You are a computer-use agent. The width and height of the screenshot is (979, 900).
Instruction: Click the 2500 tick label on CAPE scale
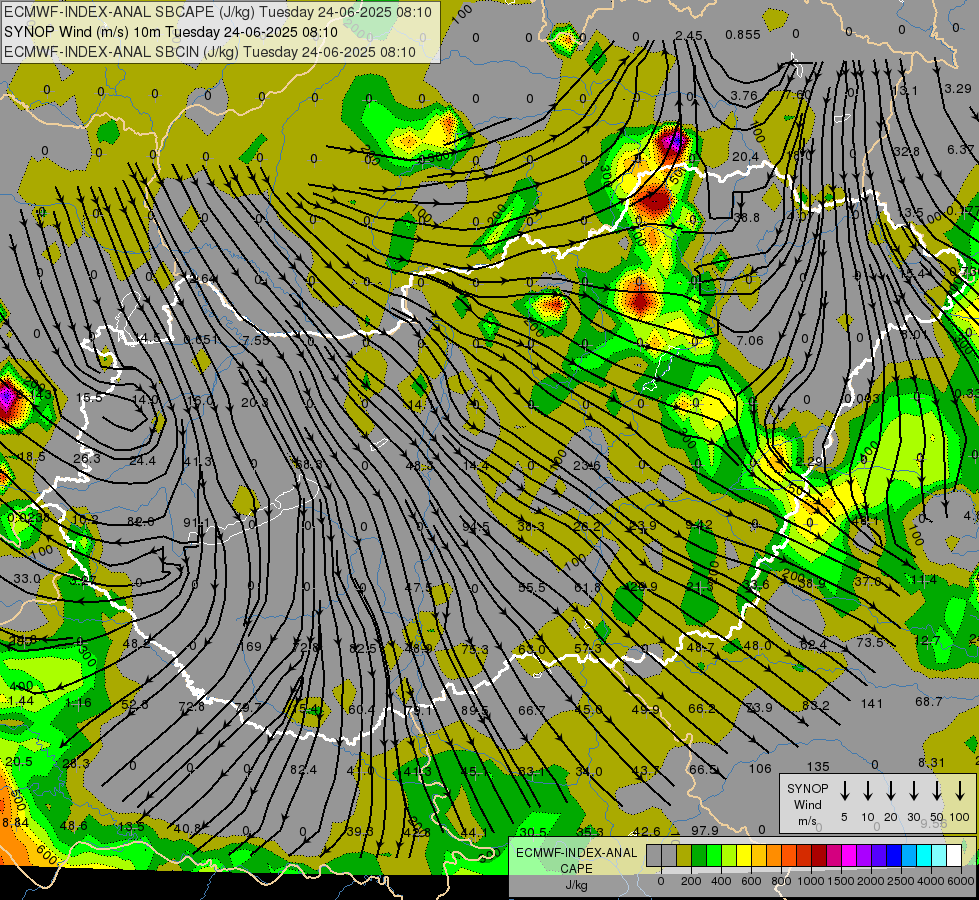[x=901, y=881]
